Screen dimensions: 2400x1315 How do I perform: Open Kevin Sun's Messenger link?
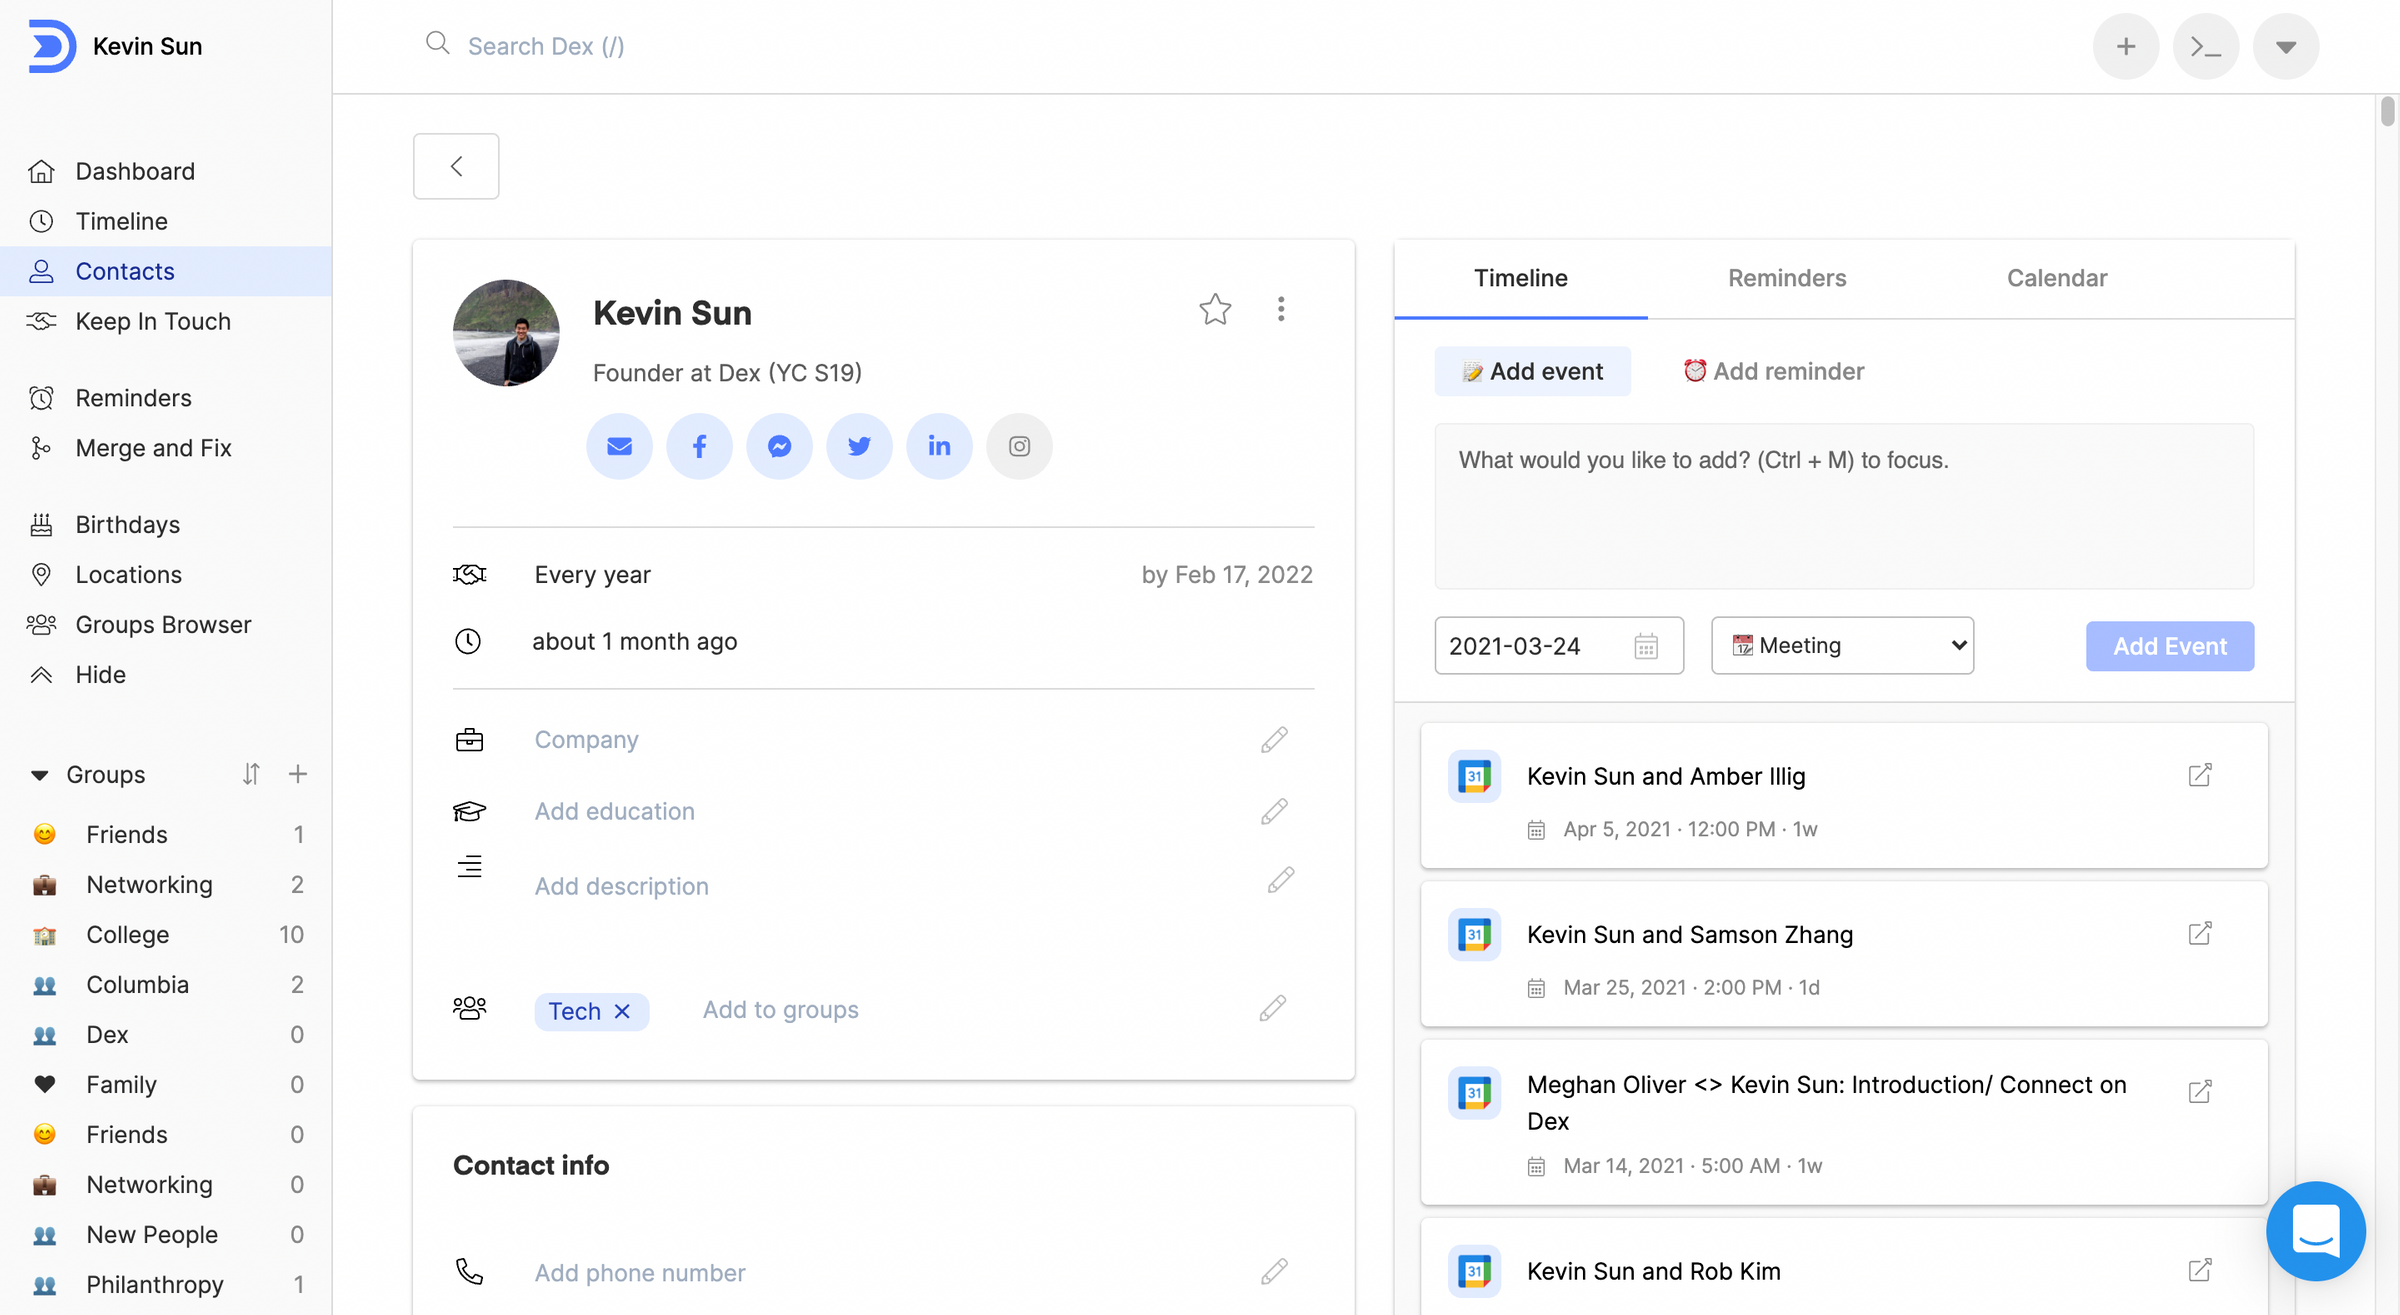[779, 445]
